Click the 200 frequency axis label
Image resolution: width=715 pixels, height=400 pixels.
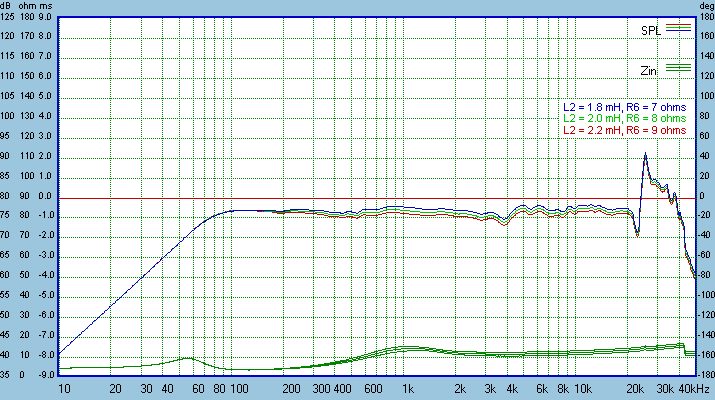click(x=292, y=388)
